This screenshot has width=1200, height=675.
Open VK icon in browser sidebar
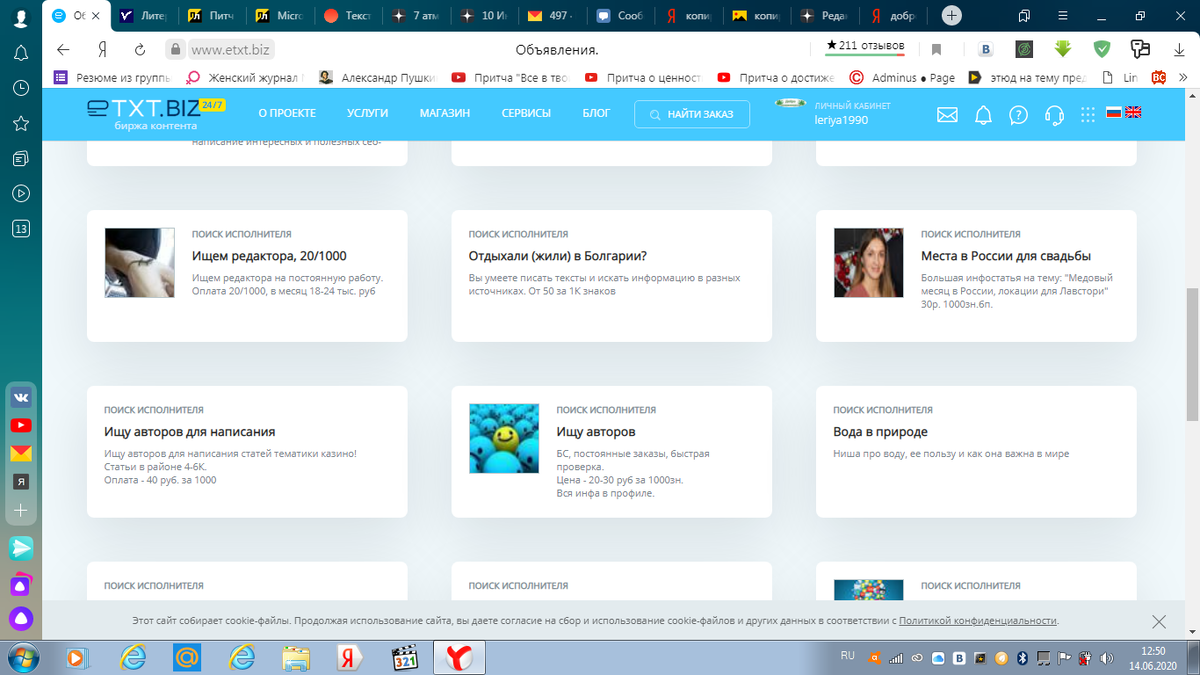pos(20,397)
